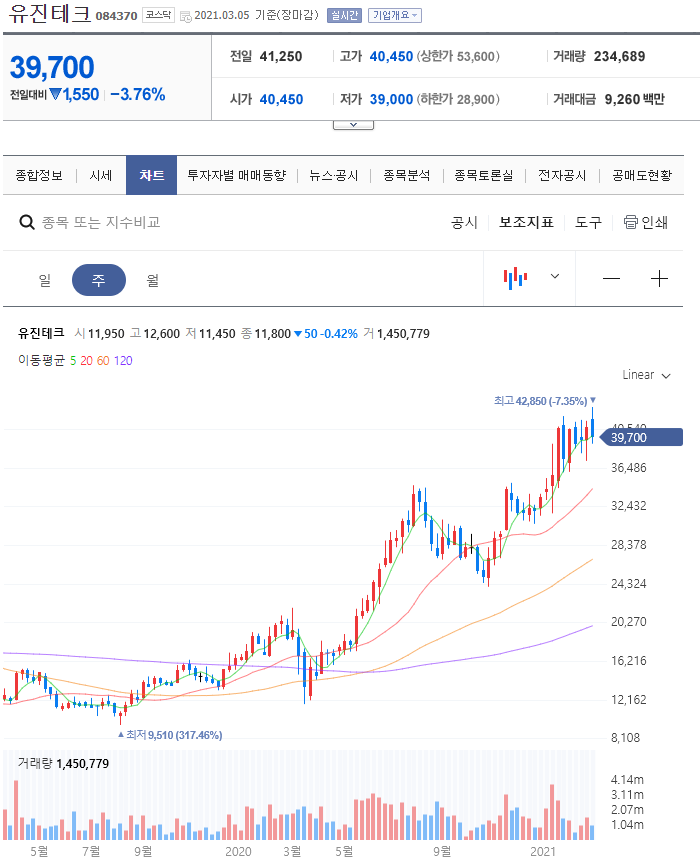This screenshot has height=859, width=700.
Task: Click the 인쇄 print button
Action: (x=646, y=222)
